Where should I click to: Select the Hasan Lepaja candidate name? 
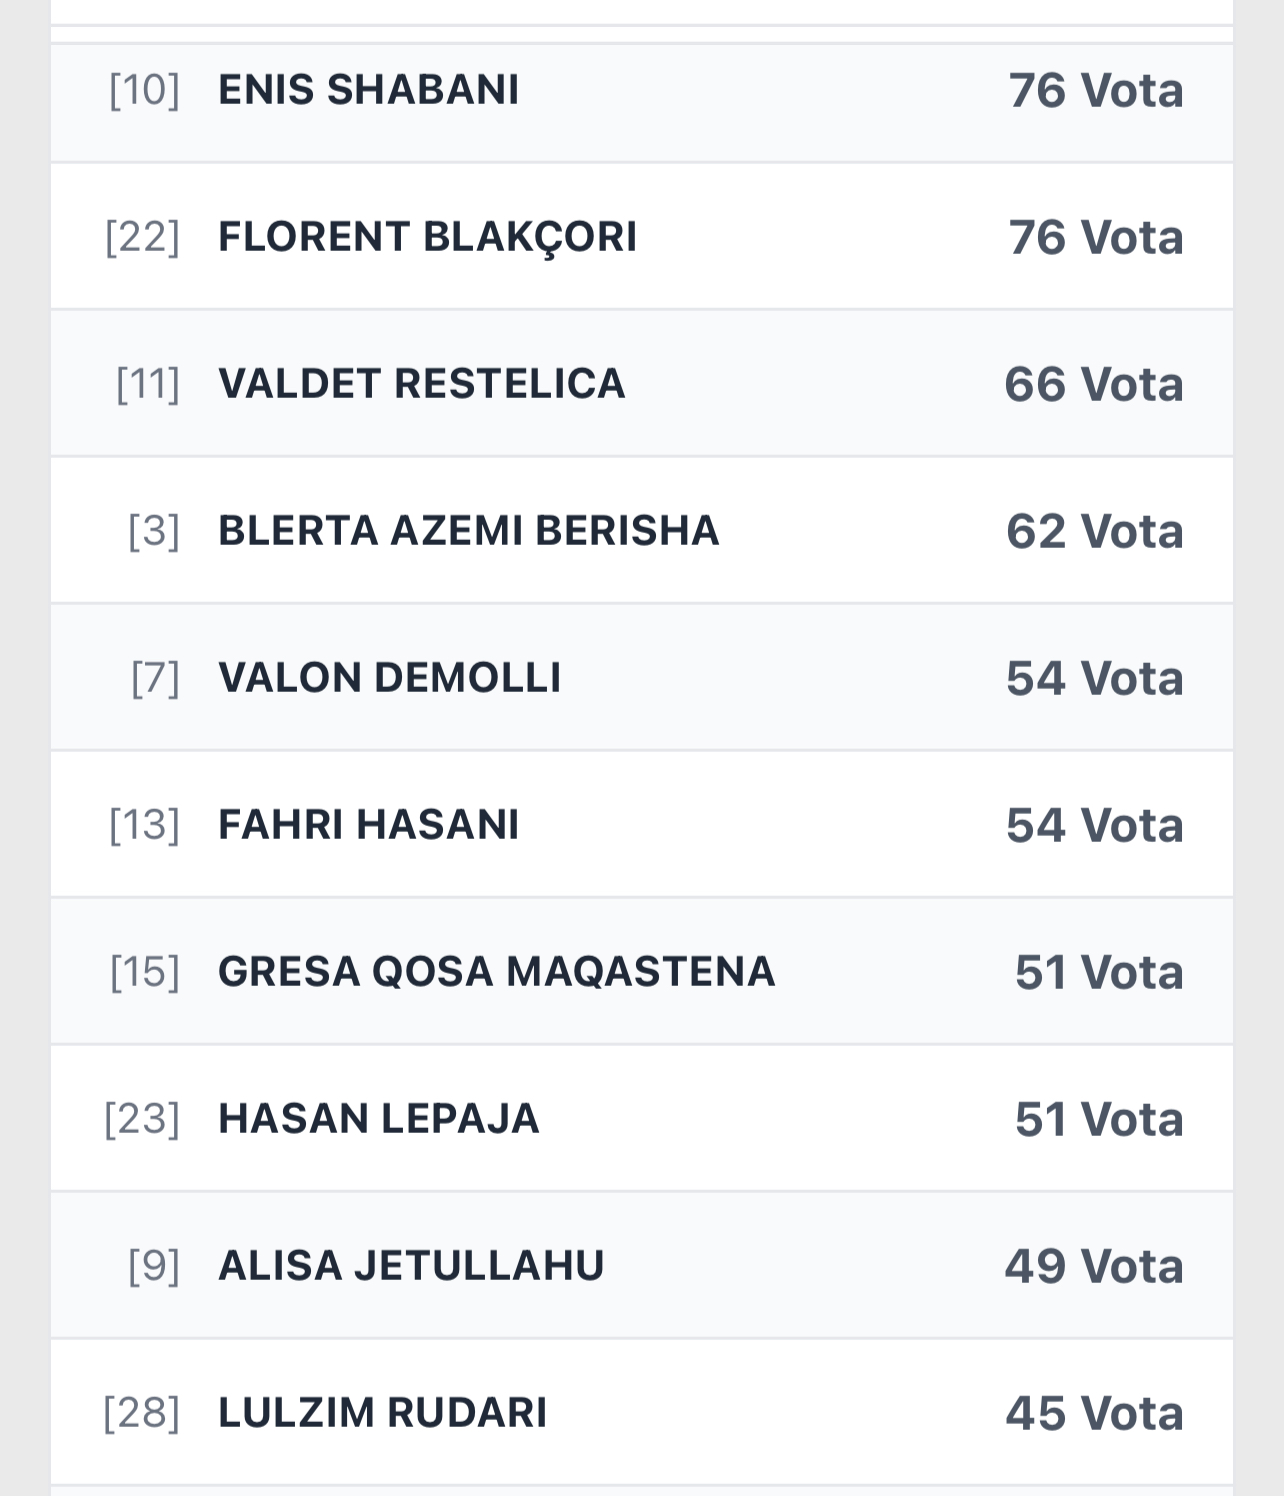point(378,1119)
